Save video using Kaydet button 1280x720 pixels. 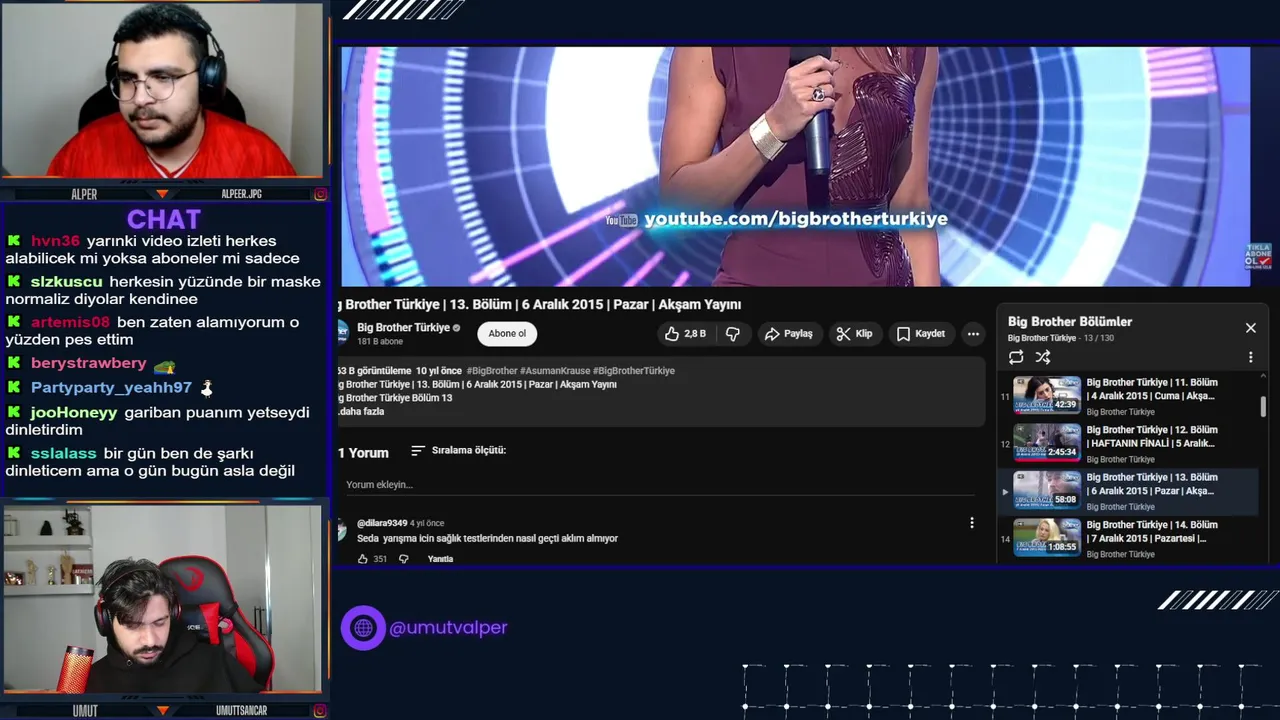coord(921,334)
